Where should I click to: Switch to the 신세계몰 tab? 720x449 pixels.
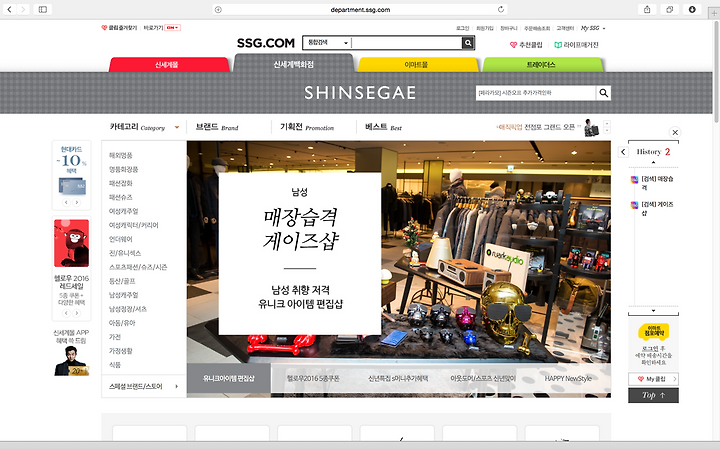pos(169,65)
